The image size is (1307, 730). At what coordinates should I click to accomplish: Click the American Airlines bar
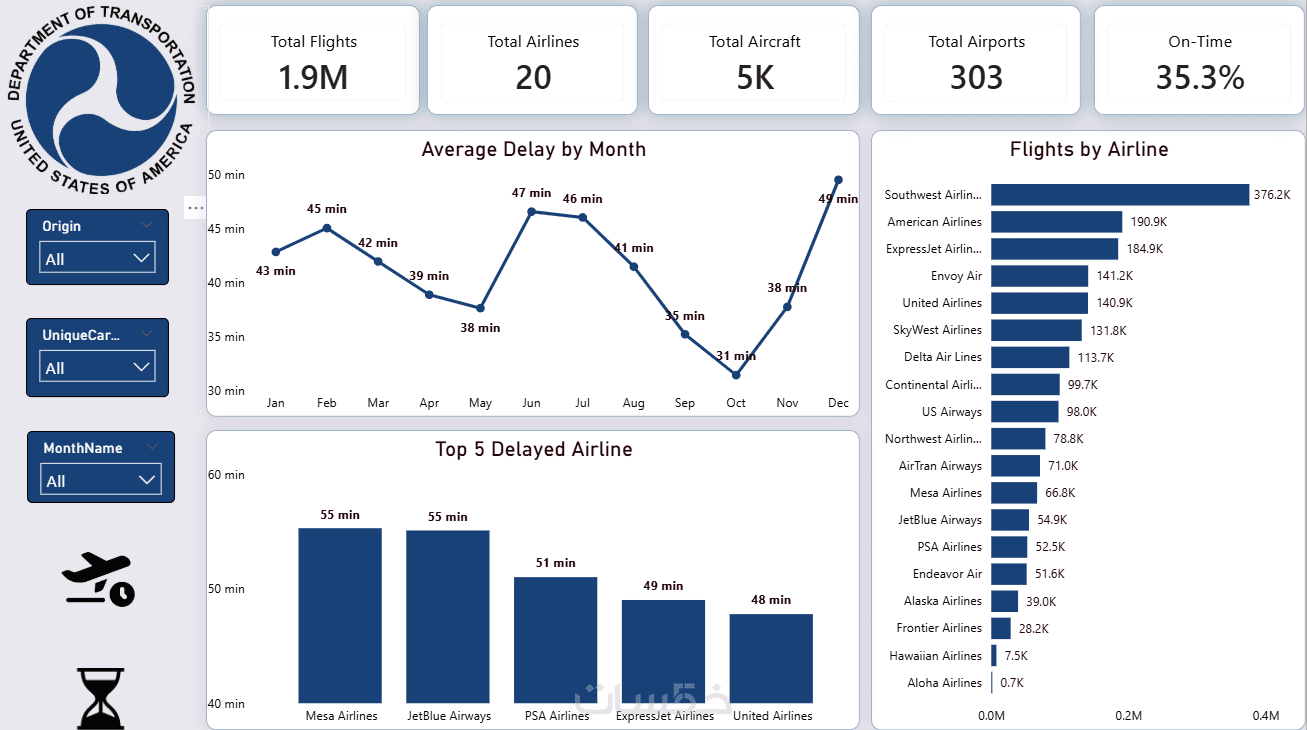[1056, 222]
